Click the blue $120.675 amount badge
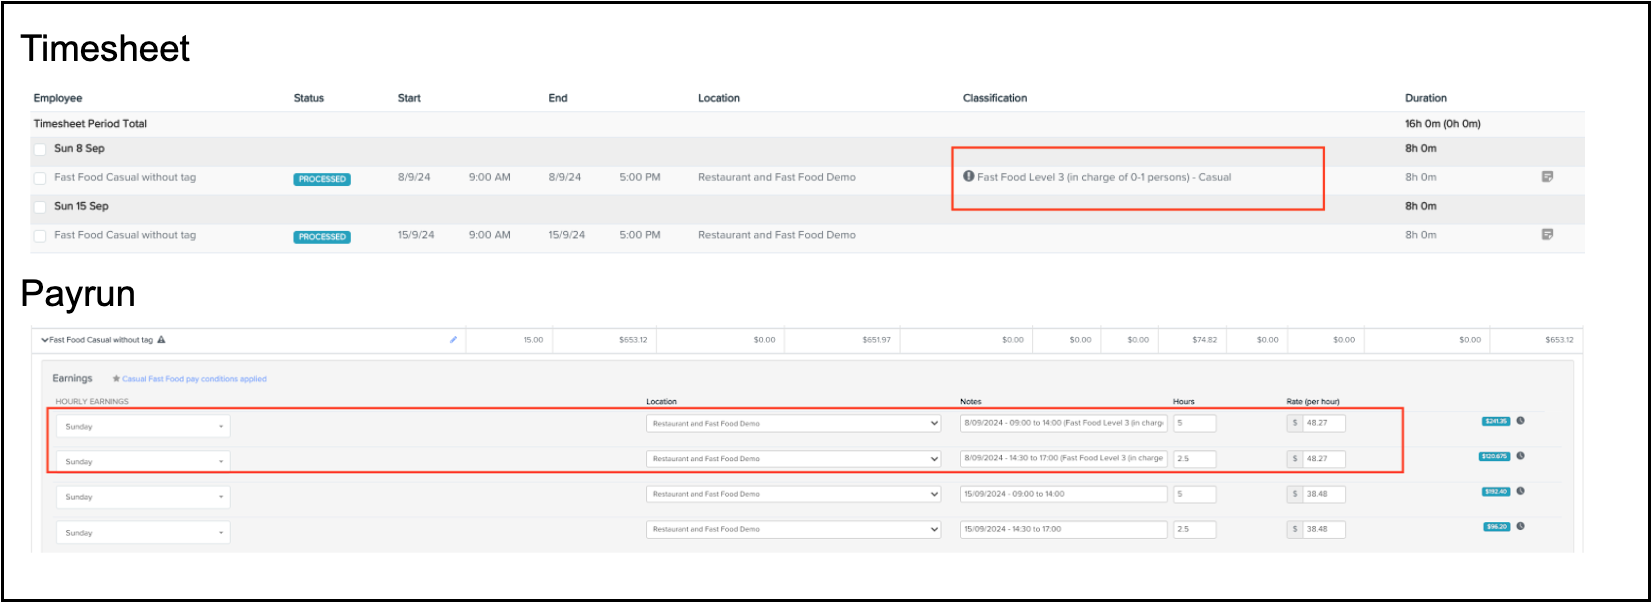The height and width of the screenshot is (603, 1652). tap(1494, 456)
